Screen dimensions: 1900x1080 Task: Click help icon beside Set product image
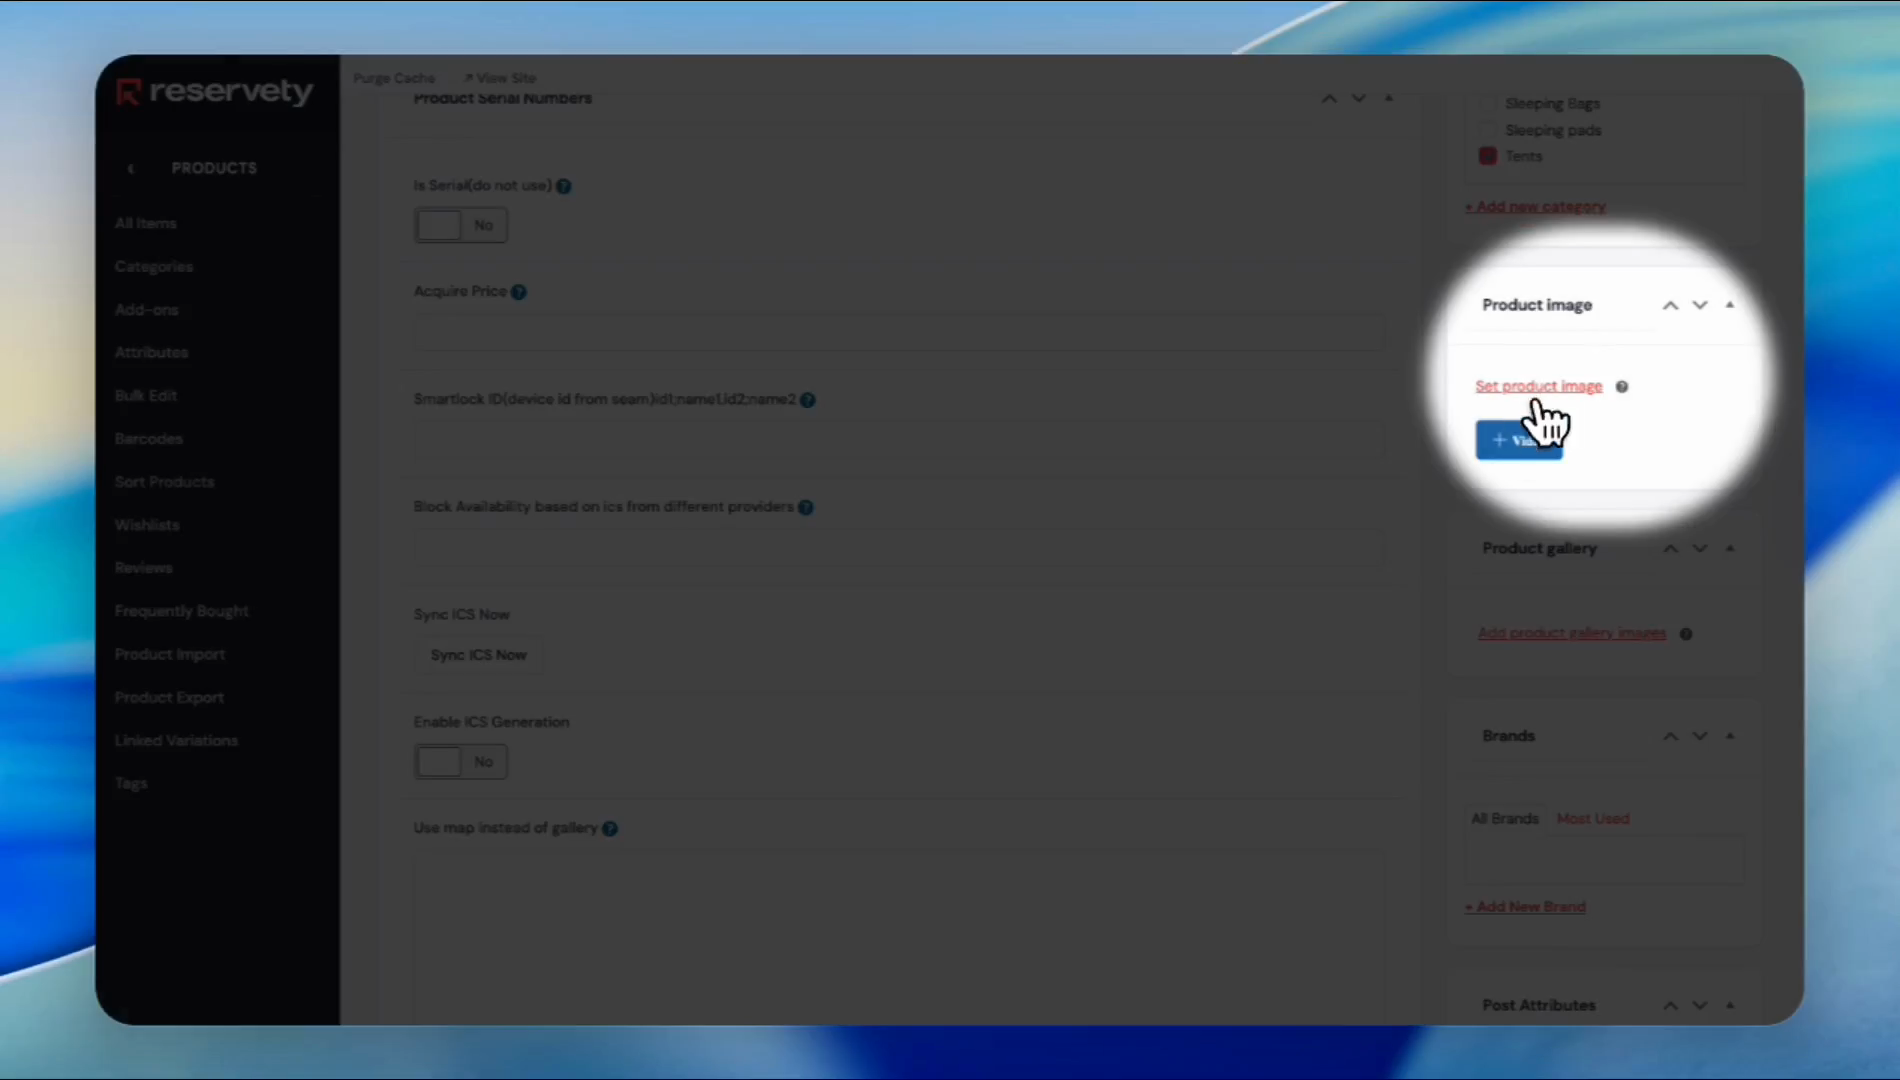(x=1622, y=387)
